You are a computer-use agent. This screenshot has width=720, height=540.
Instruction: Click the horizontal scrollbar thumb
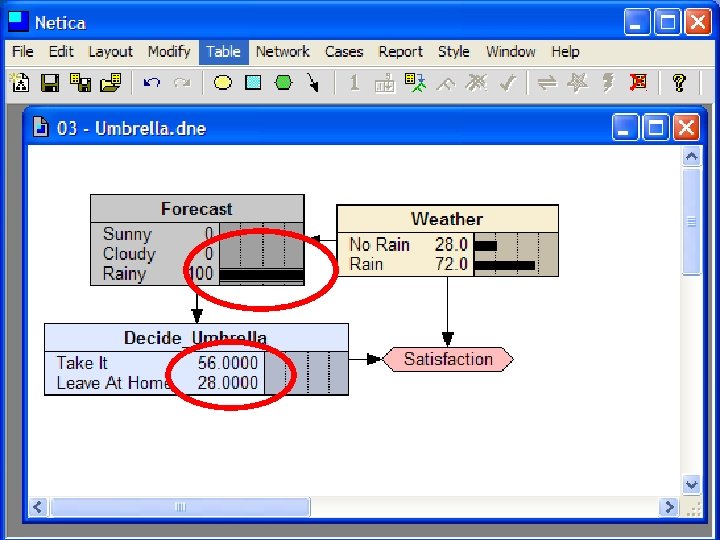(x=180, y=507)
